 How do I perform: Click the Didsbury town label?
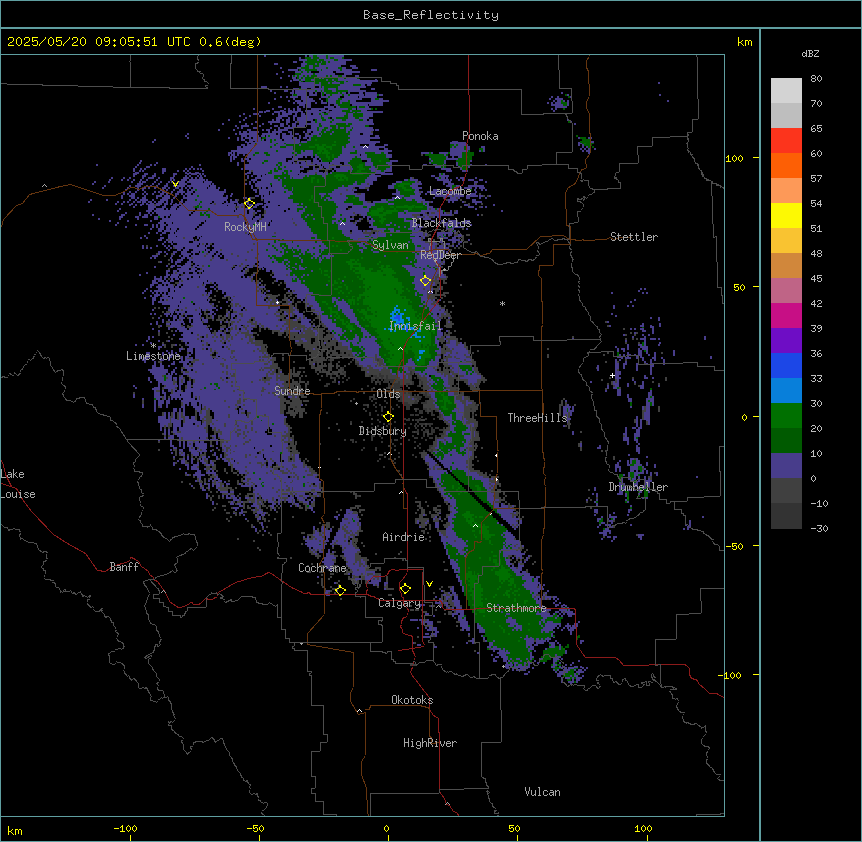coord(382,431)
